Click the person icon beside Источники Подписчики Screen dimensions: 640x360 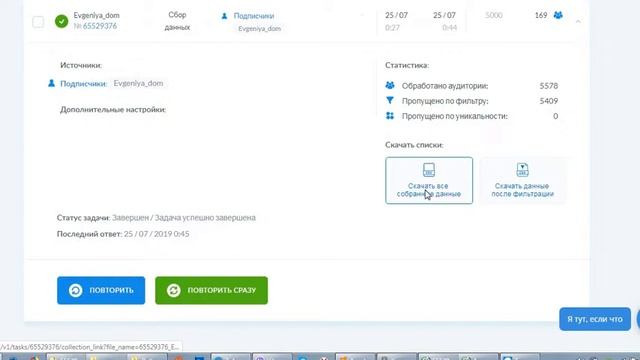coord(51,83)
